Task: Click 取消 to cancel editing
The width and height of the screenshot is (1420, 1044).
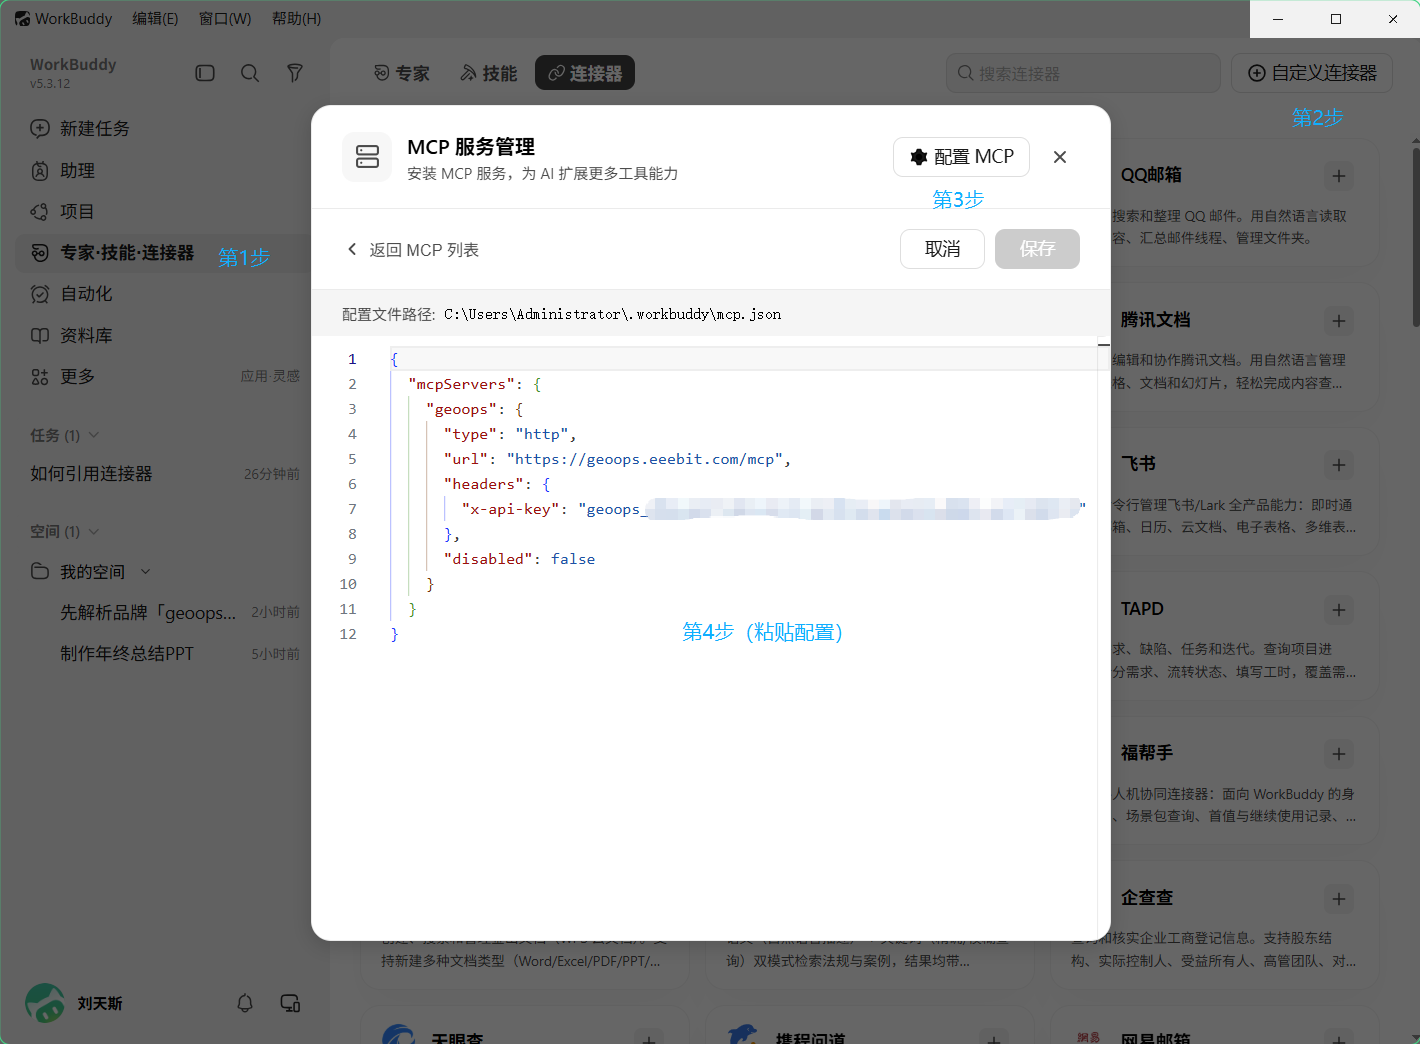Action: pyautogui.click(x=942, y=249)
